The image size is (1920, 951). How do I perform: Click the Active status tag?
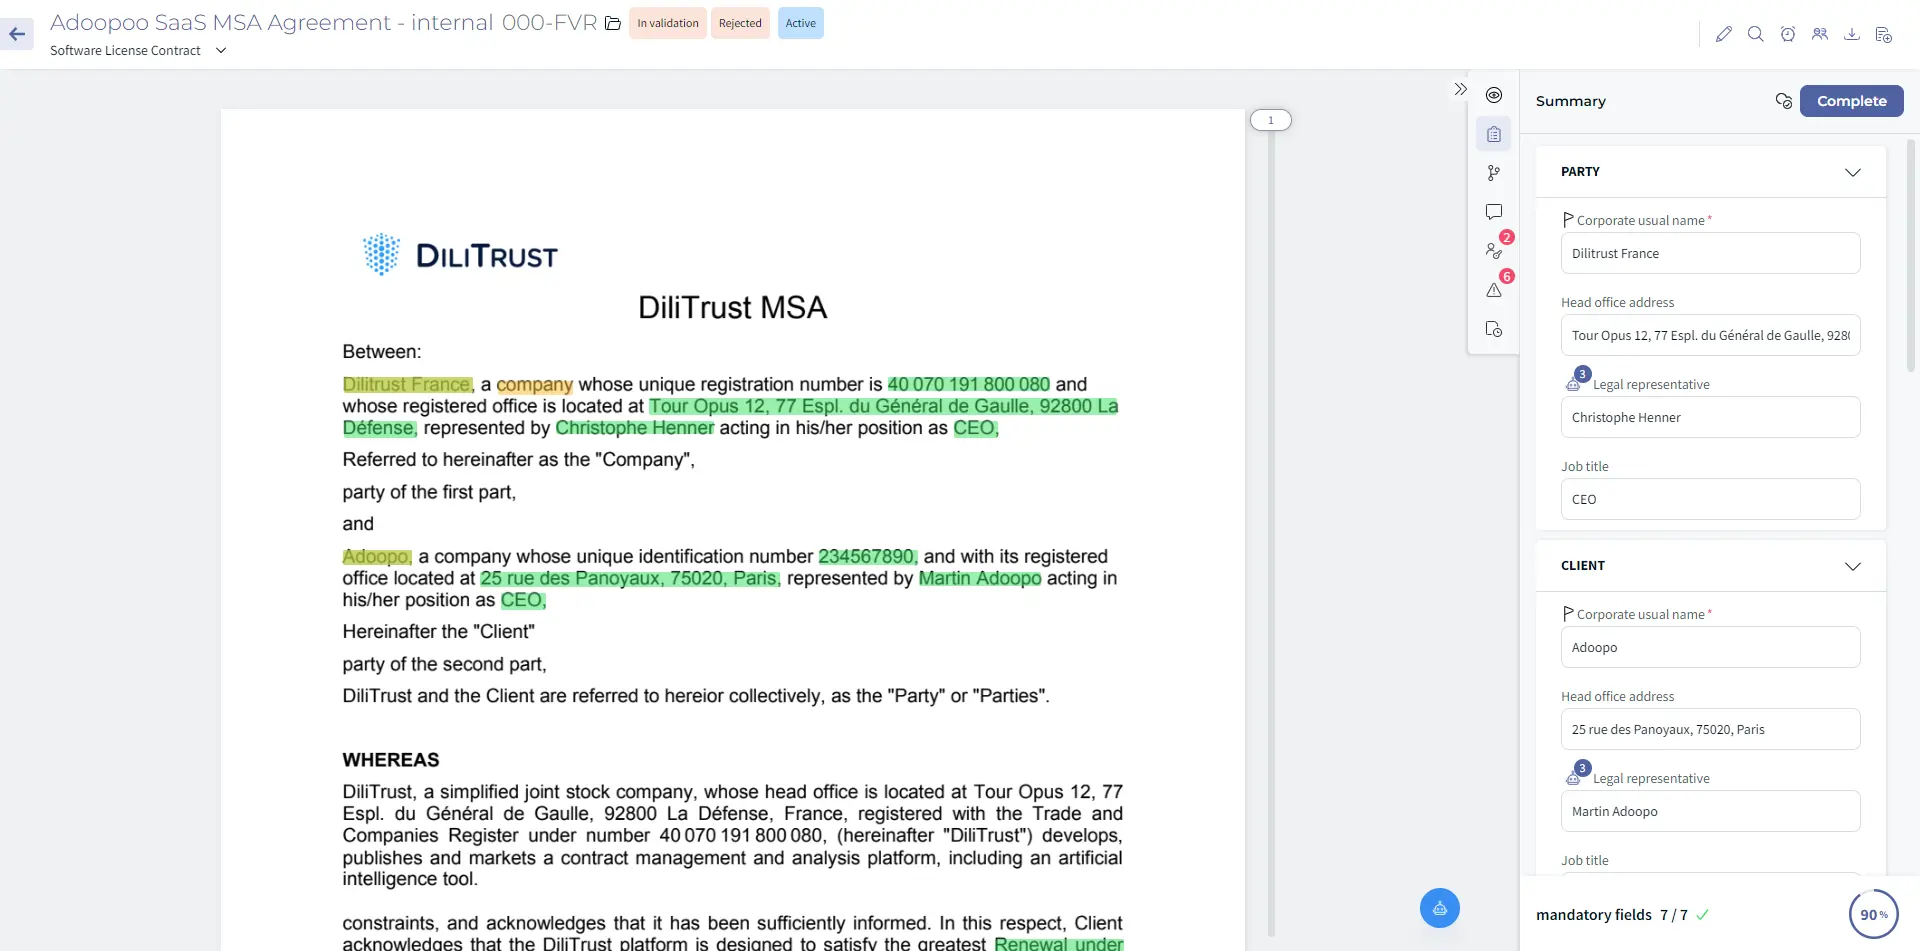pos(800,23)
